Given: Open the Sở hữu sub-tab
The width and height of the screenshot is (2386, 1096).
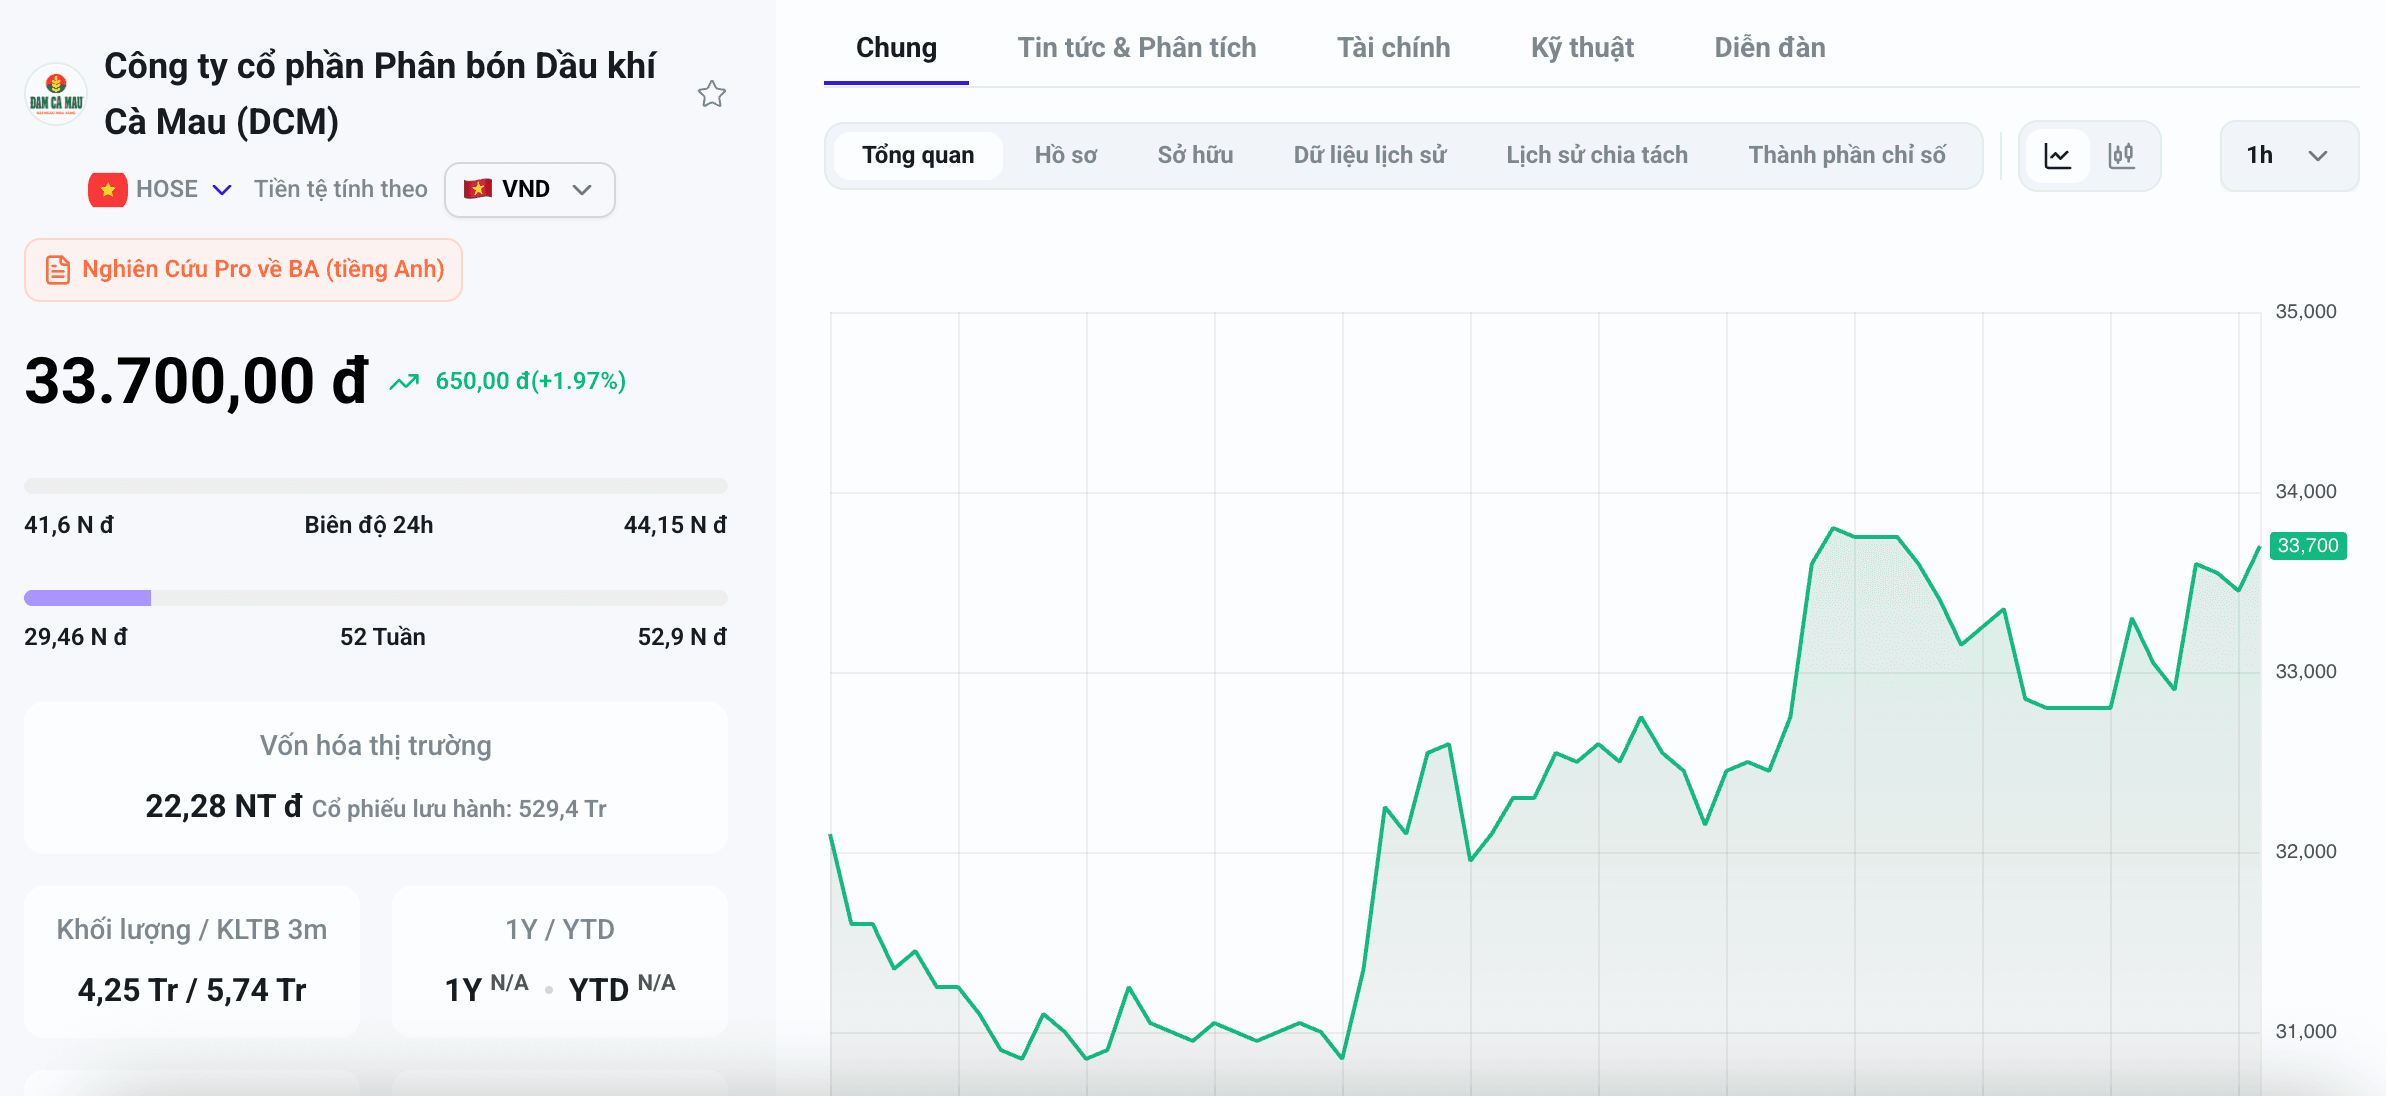Looking at the screenshot, I should click(1195, 155).
